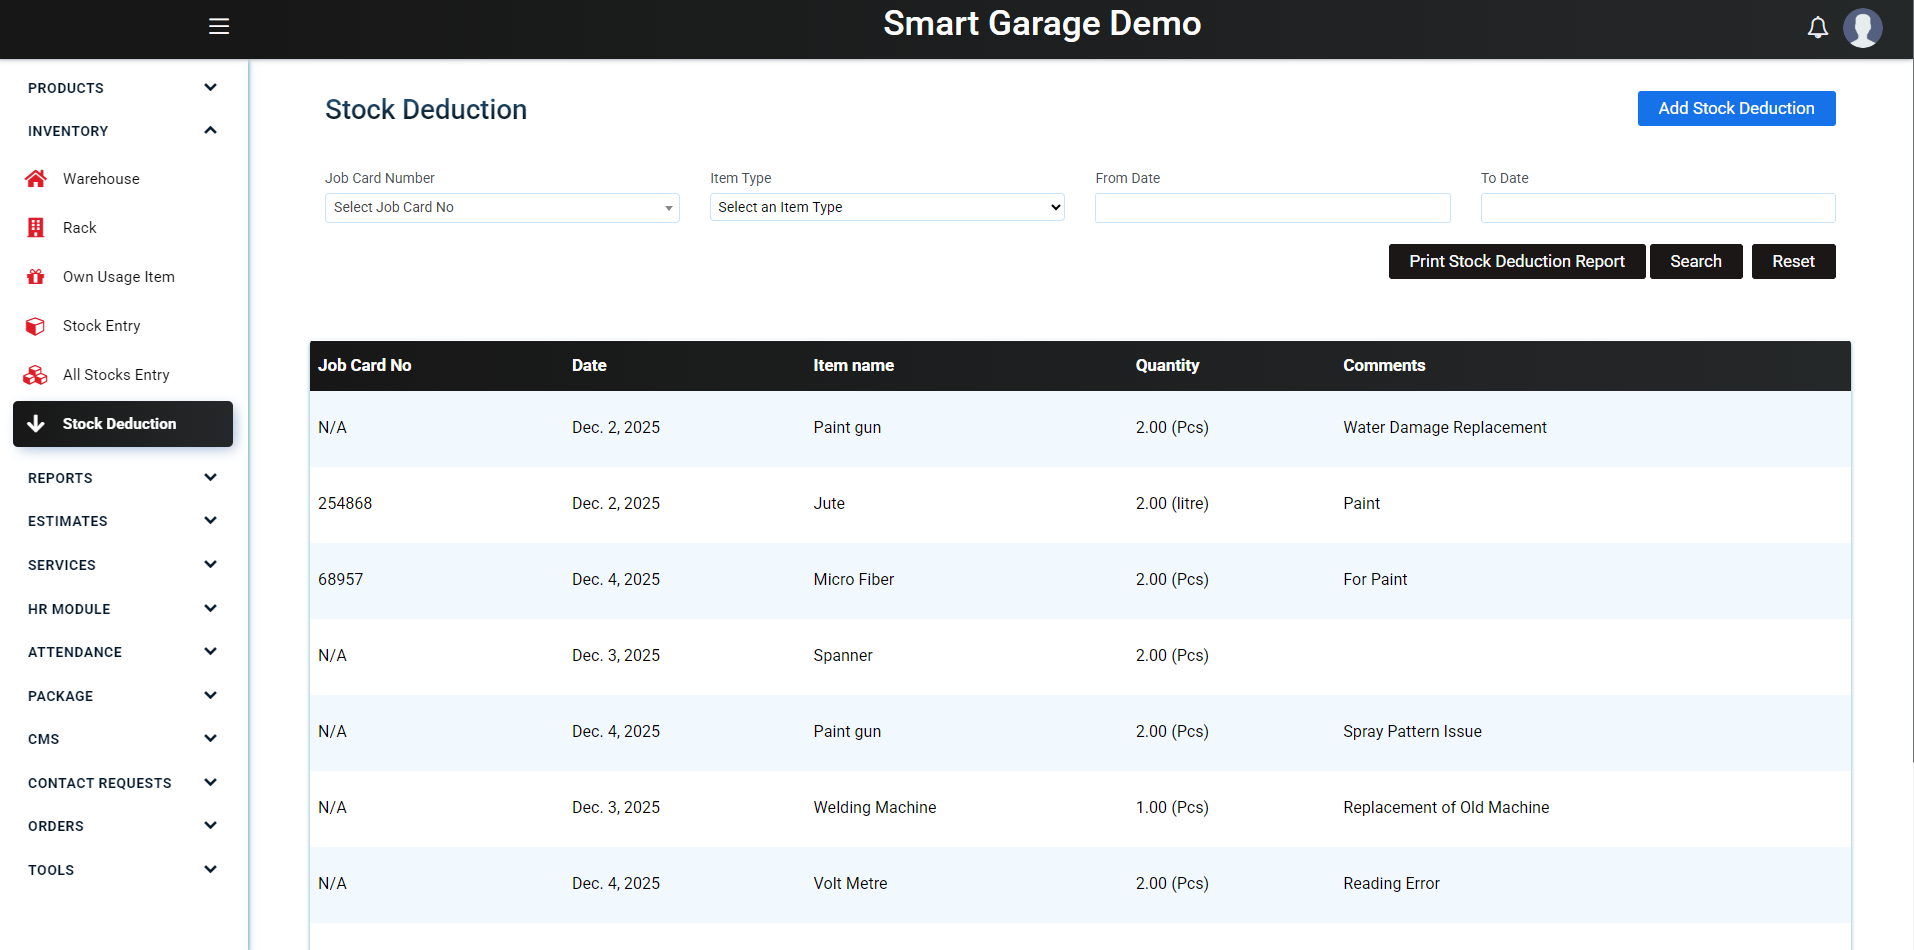
Task: Click the Reset button
Action: 1792,262
